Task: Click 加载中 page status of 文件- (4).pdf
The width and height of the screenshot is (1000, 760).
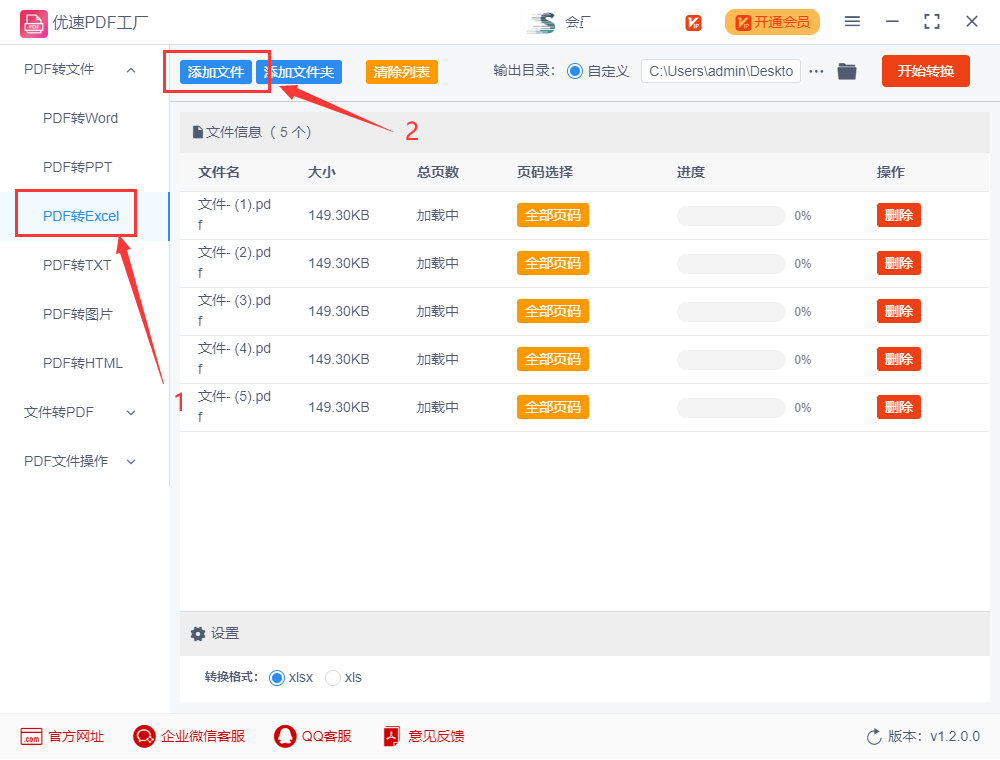Action: (438, 360)
